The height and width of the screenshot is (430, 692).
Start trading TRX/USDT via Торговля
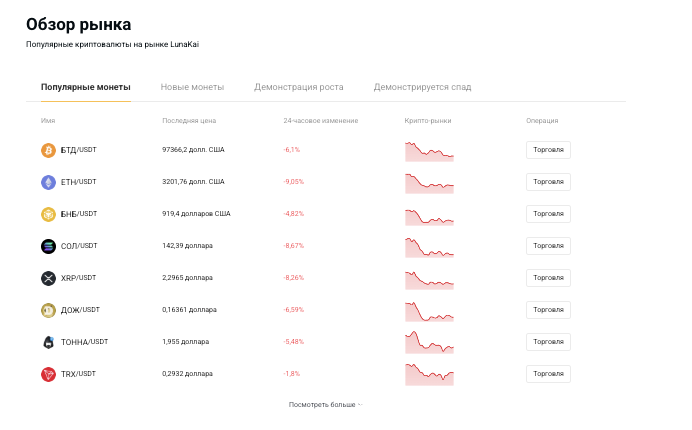click(x=548, y=374)
